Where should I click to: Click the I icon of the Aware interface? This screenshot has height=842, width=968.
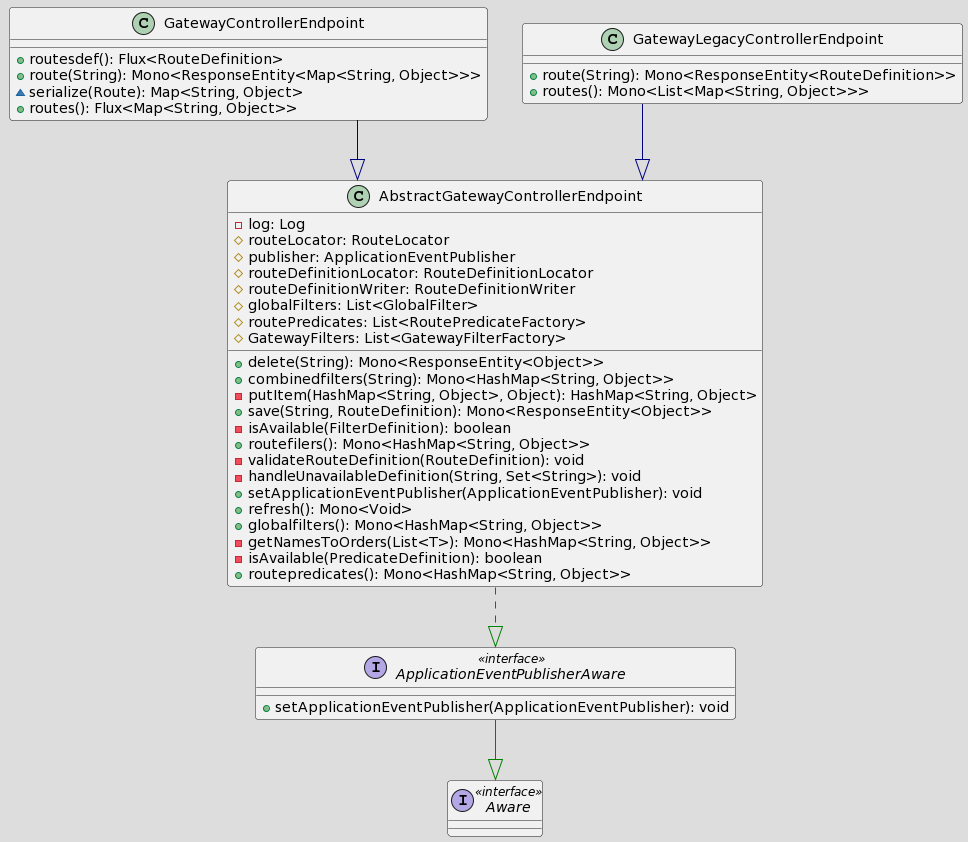tap(463, 800)
